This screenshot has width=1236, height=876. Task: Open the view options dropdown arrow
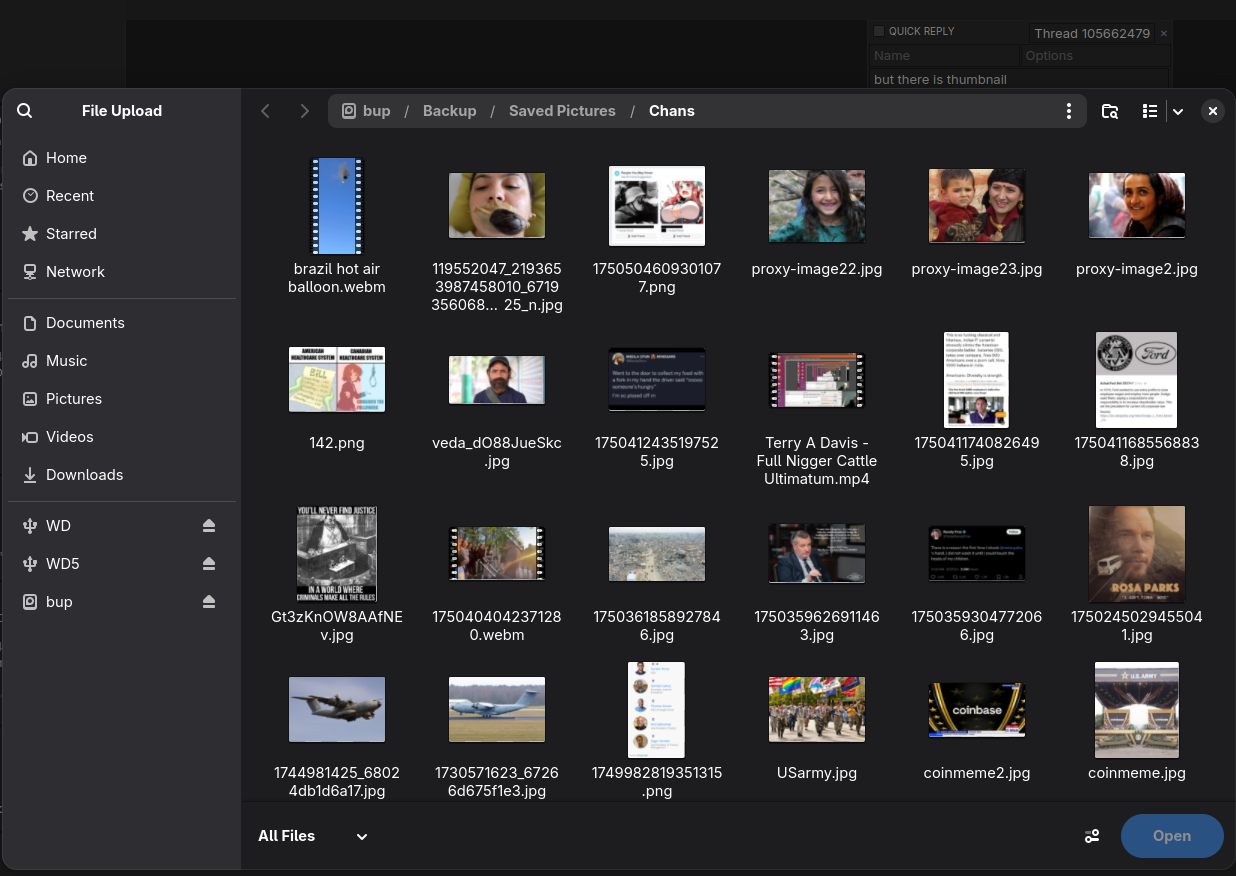click(x=1178, y=111)
